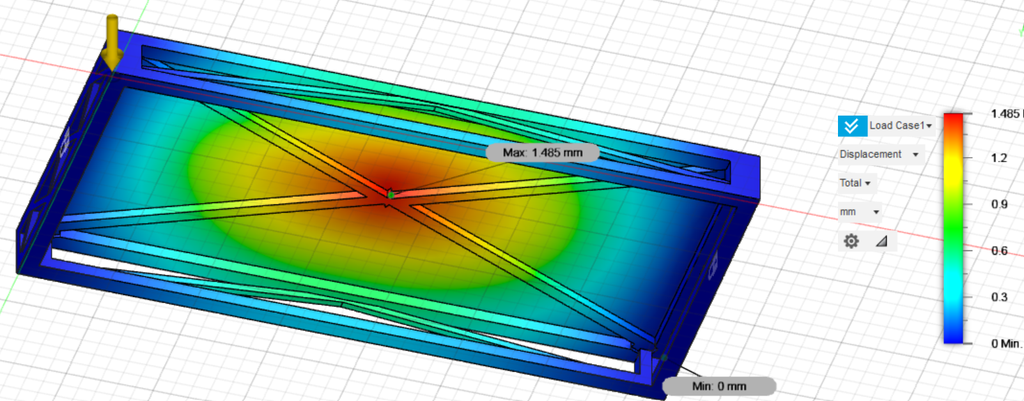Click the blue load case checkmark icon
1024x401 pixels.
click(x=852, y=125)
